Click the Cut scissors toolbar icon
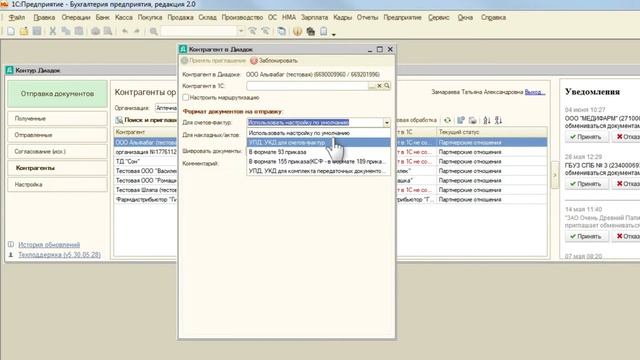Viewport: 640px width, 360px height. pos(53,31)
